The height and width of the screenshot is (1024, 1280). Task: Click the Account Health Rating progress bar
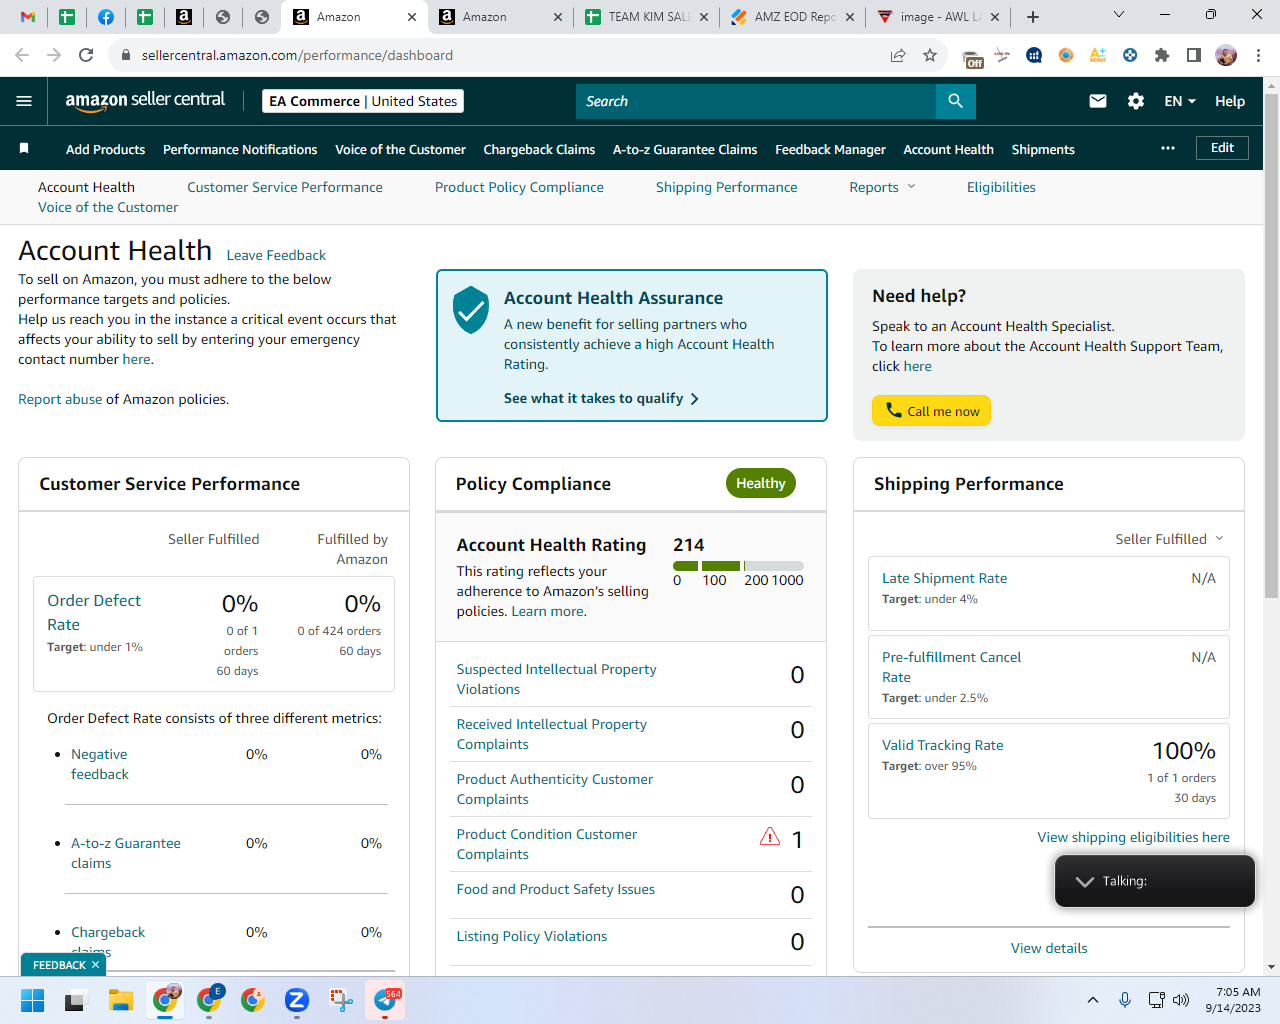point(738,566)
